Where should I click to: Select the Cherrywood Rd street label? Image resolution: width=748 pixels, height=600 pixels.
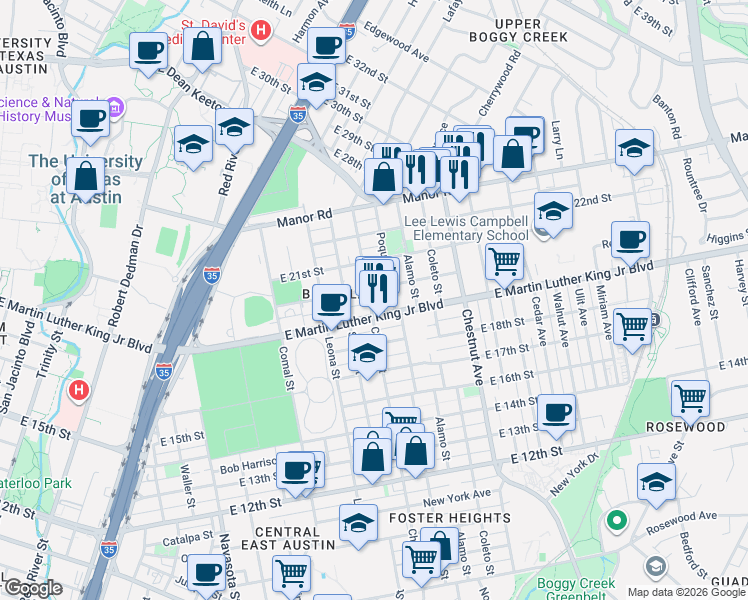499,84
